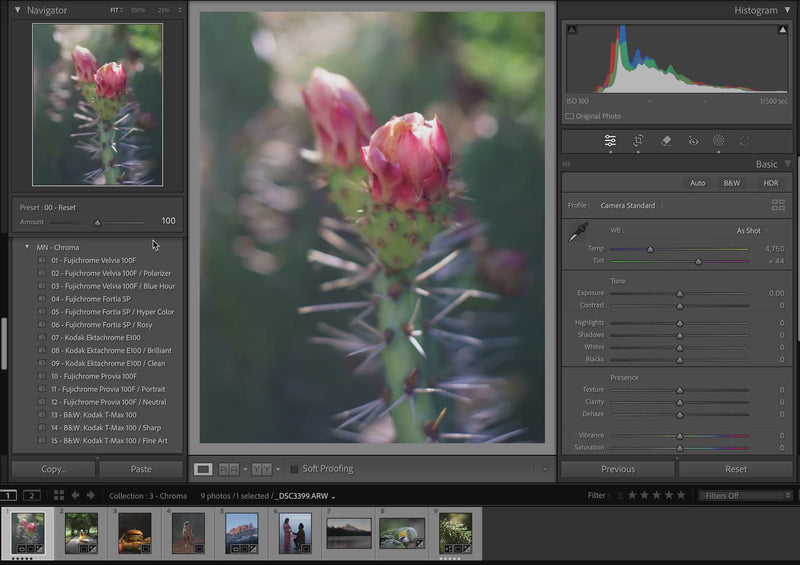This screenshot has width=800, height=565.
Task: Open the Profile Browser grid icon
Action: 778,205
